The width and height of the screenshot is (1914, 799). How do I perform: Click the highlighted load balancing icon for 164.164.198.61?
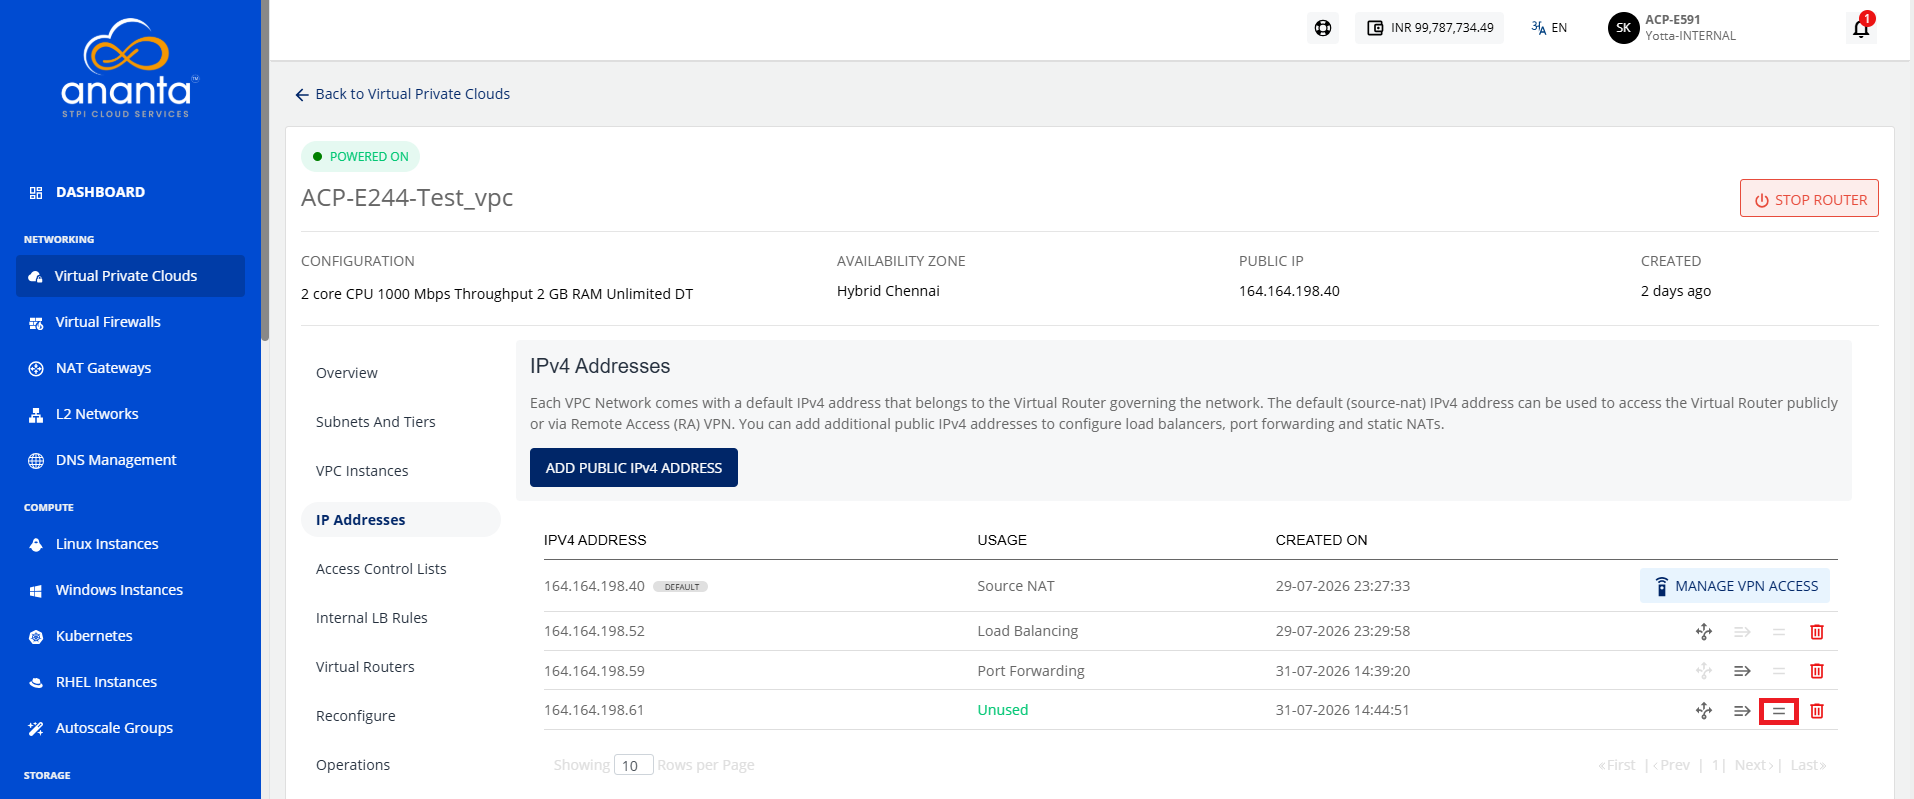1779,711
